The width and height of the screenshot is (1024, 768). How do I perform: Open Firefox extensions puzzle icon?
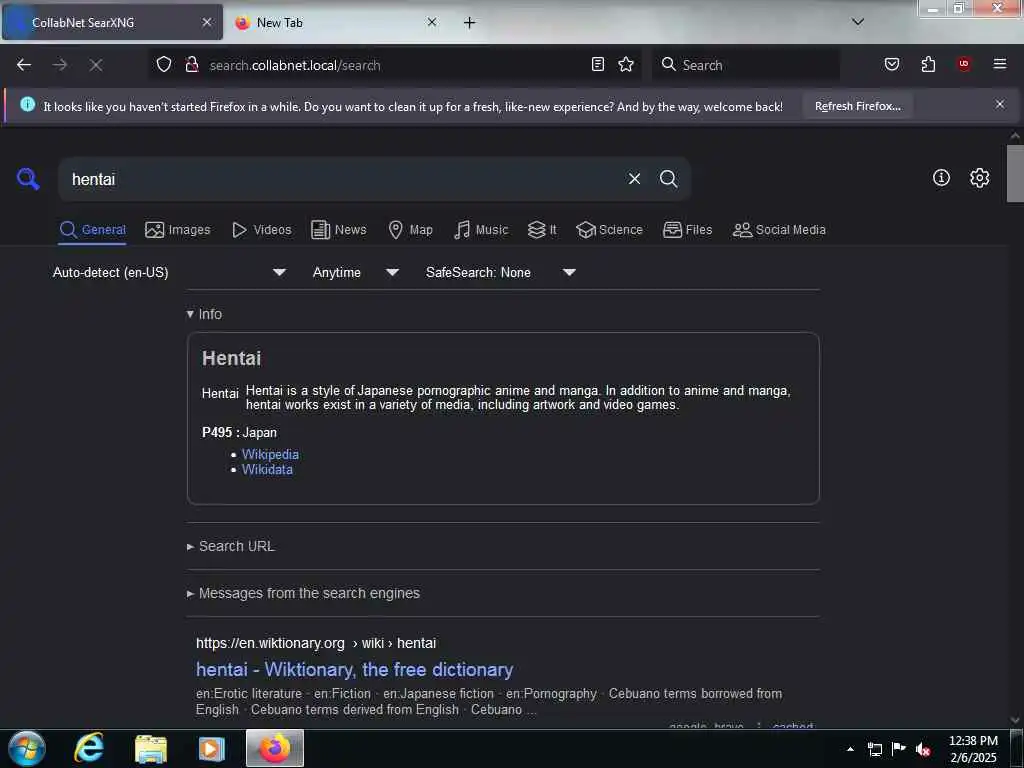pyautogui.click(x=928, y=65)
